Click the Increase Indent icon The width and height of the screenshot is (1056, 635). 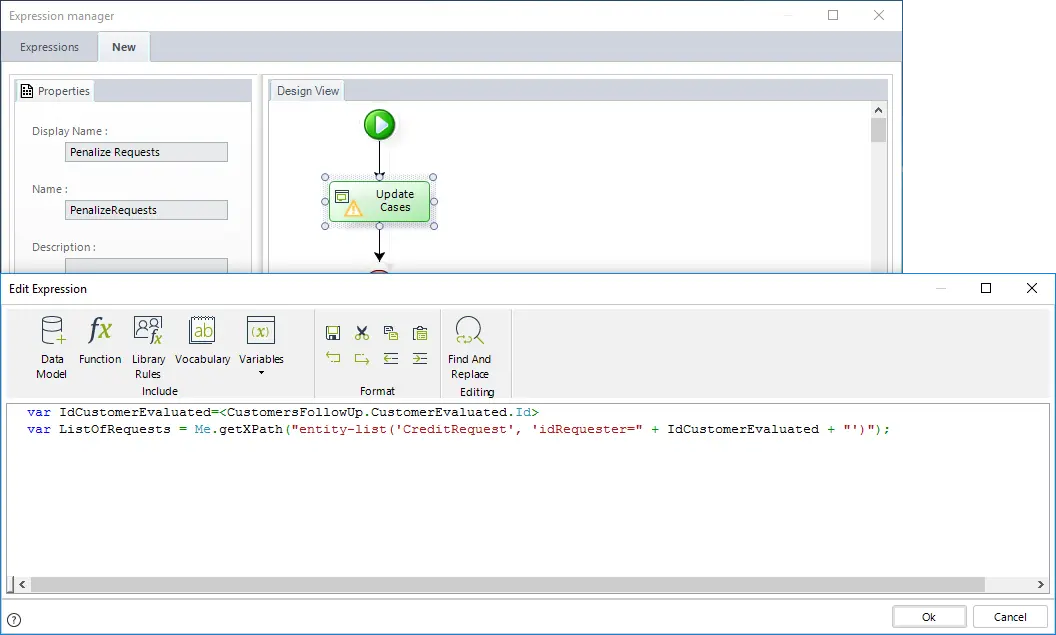point(420,358)
